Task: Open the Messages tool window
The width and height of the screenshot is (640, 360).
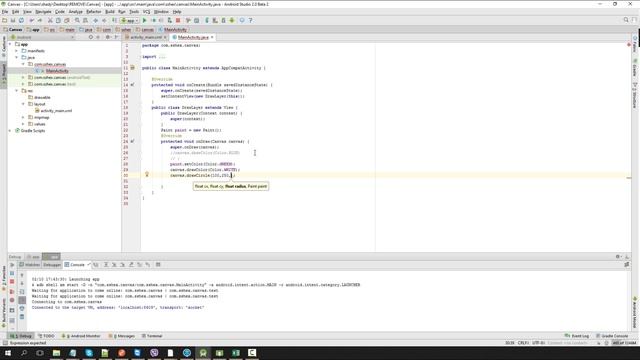Action: tap(122, 336)
